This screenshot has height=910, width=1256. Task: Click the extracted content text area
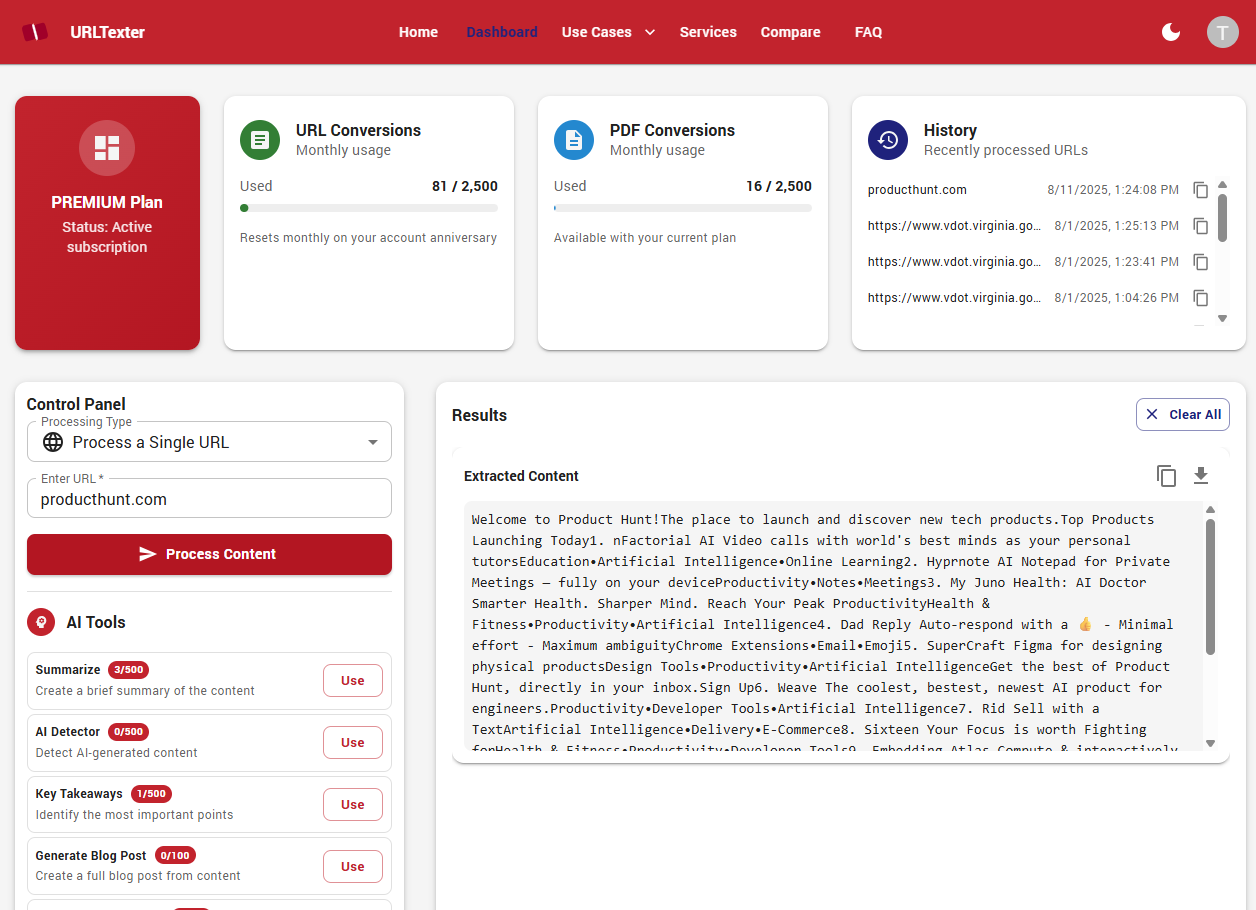pyautogui.click(x=832, y=628)
